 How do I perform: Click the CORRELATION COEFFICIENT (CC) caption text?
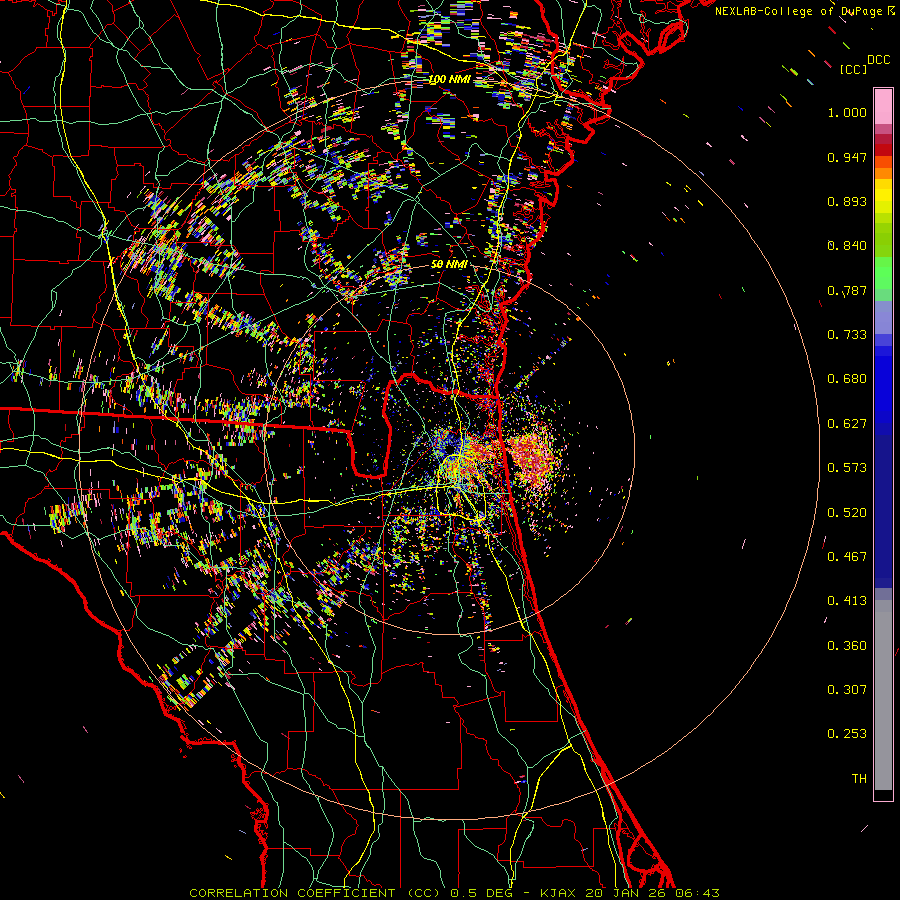point(315,893)
